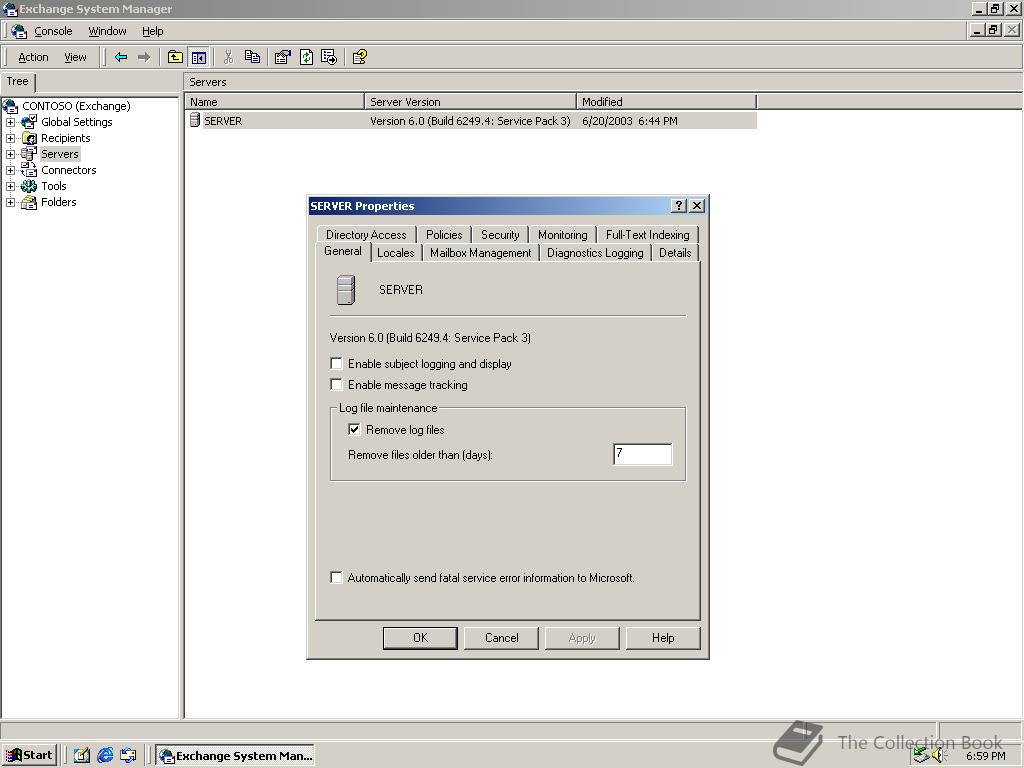This screenshot has height=768, width=1024.
Task: Click the Forward arrow toolbar icon
Action: pyautogui.click(x=144, y=57)
